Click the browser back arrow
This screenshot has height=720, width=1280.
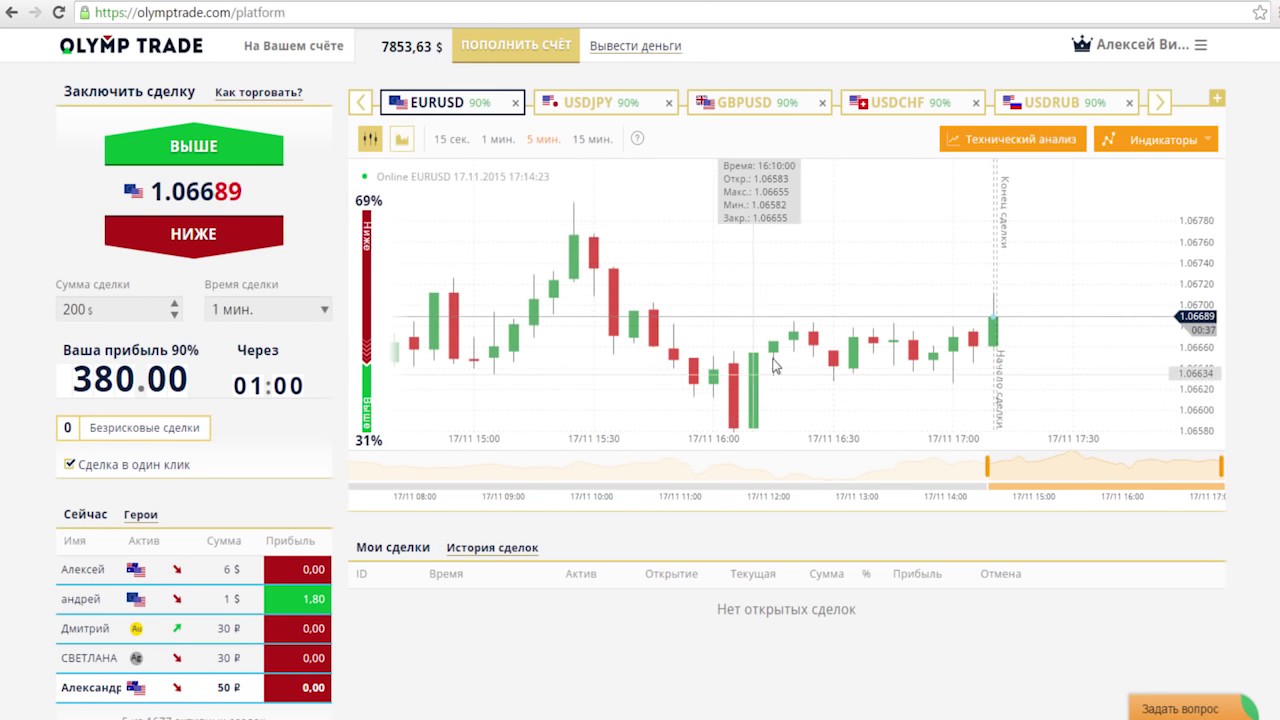pyautogui.click(x=12, y=13)
